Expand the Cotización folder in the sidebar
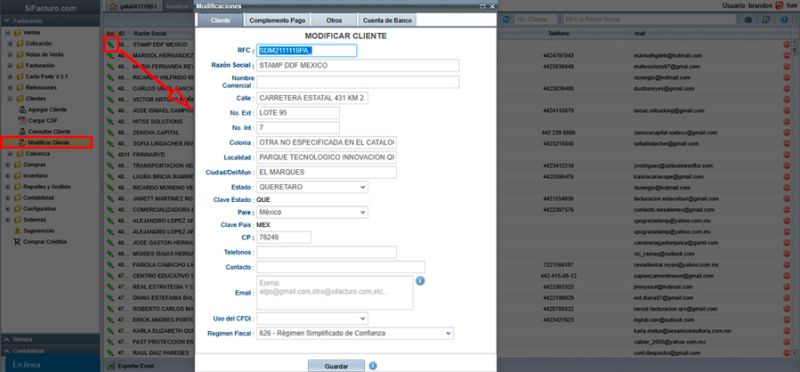800x372 pixels. (10, 43)
